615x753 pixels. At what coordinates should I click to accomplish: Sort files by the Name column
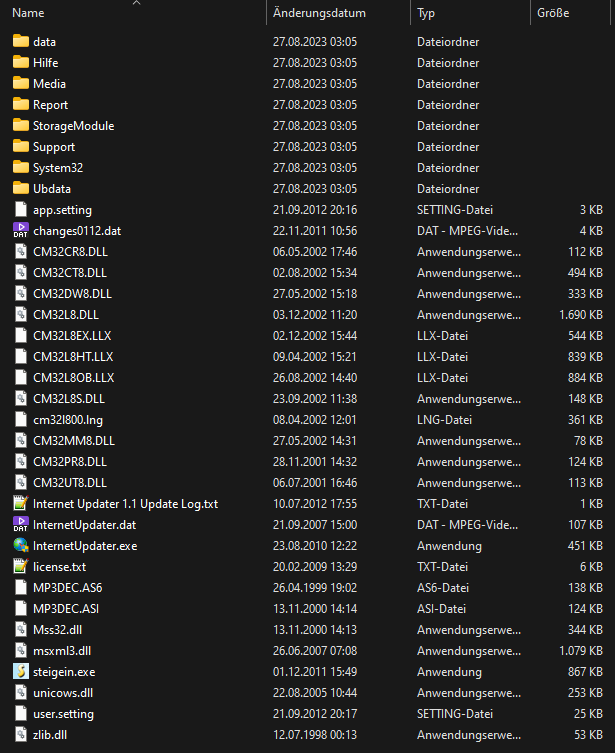28,14
